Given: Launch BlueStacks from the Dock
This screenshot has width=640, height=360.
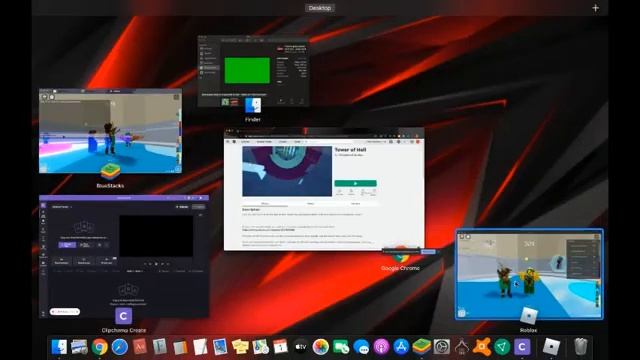Looking at the screenshot, I should point(421,347).
